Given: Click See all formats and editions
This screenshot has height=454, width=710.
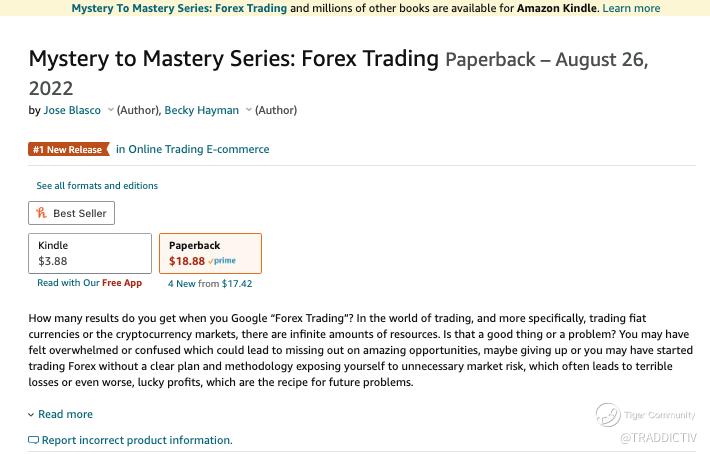Looking at the screenshot, I should tap(97, 185).
